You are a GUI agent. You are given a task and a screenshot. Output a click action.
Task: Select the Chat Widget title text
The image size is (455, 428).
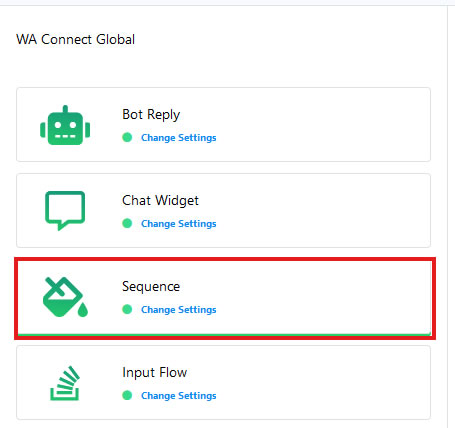coord(160,201)
